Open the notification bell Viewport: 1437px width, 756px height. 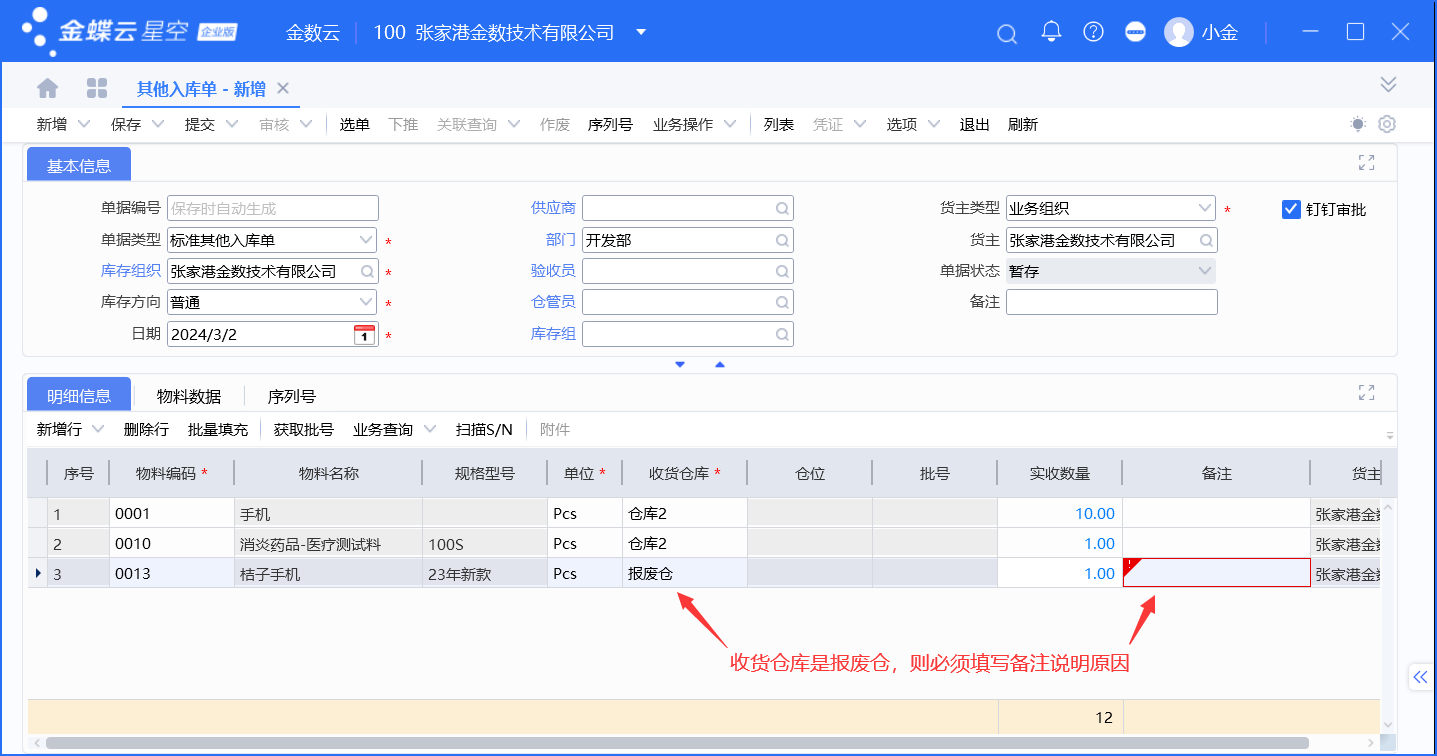(1051, 31)
